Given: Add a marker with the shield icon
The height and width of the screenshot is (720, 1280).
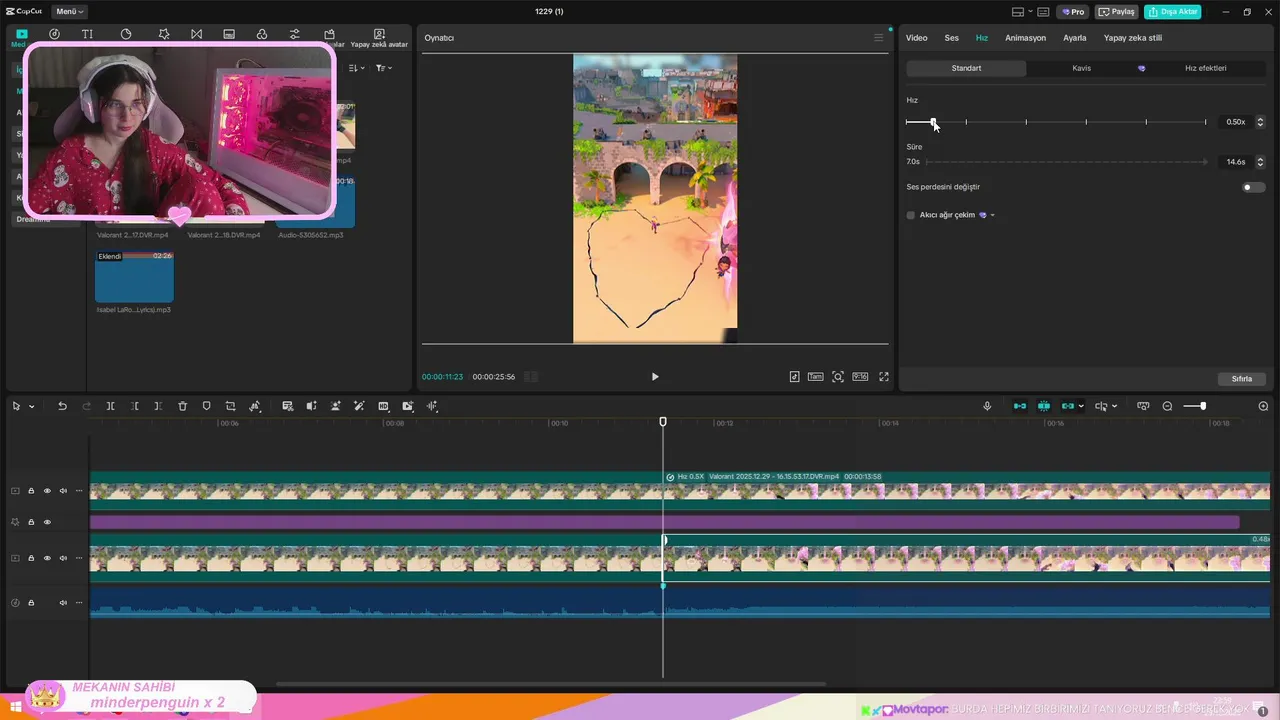Looking at the screenshot, I should [206, 406].
